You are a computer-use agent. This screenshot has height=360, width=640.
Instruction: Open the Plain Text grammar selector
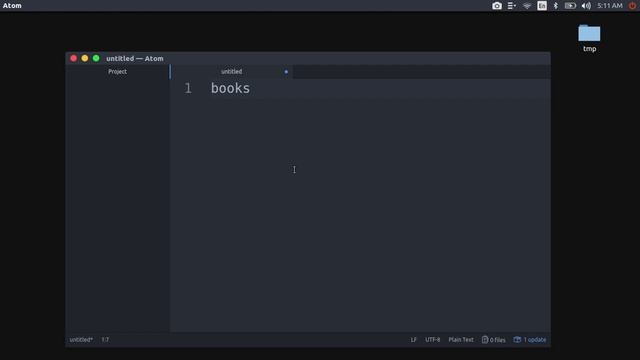[461, 340]
